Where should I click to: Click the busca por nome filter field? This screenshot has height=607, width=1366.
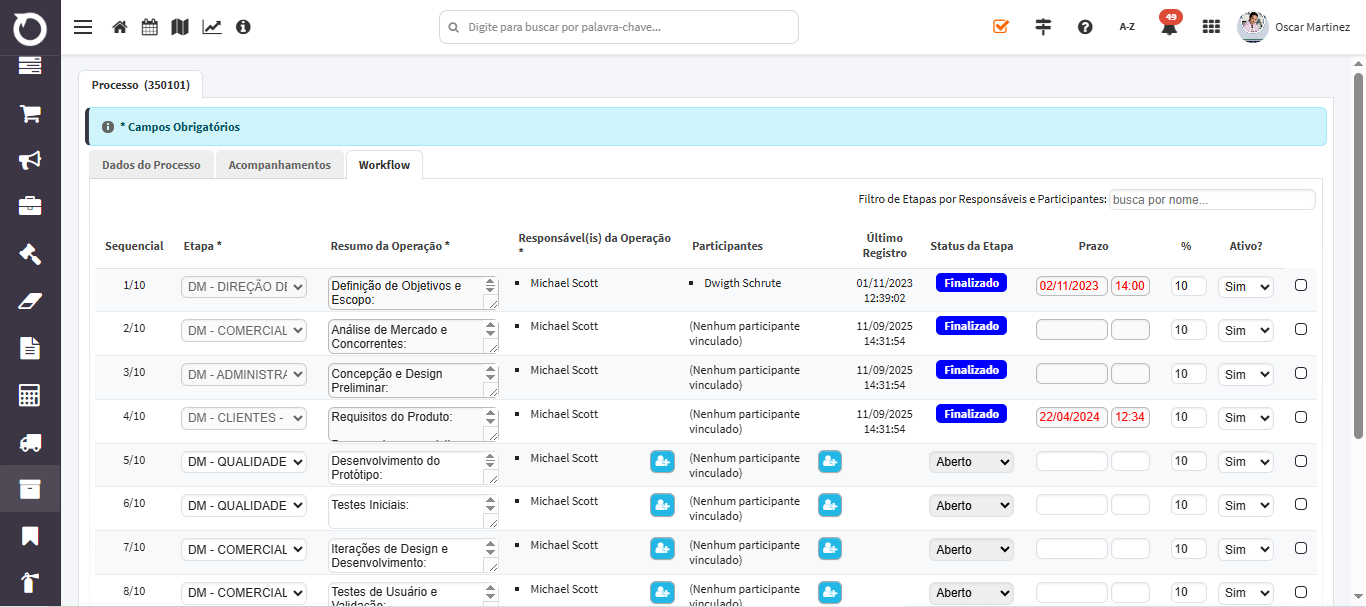pos(1212,200)
